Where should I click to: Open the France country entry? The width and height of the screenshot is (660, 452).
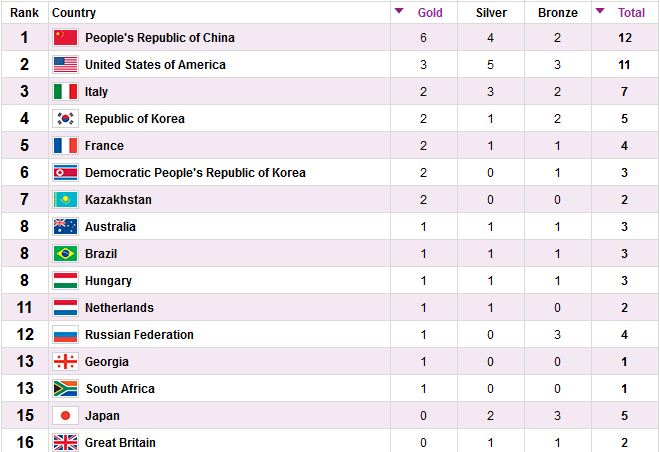point(104,146)
